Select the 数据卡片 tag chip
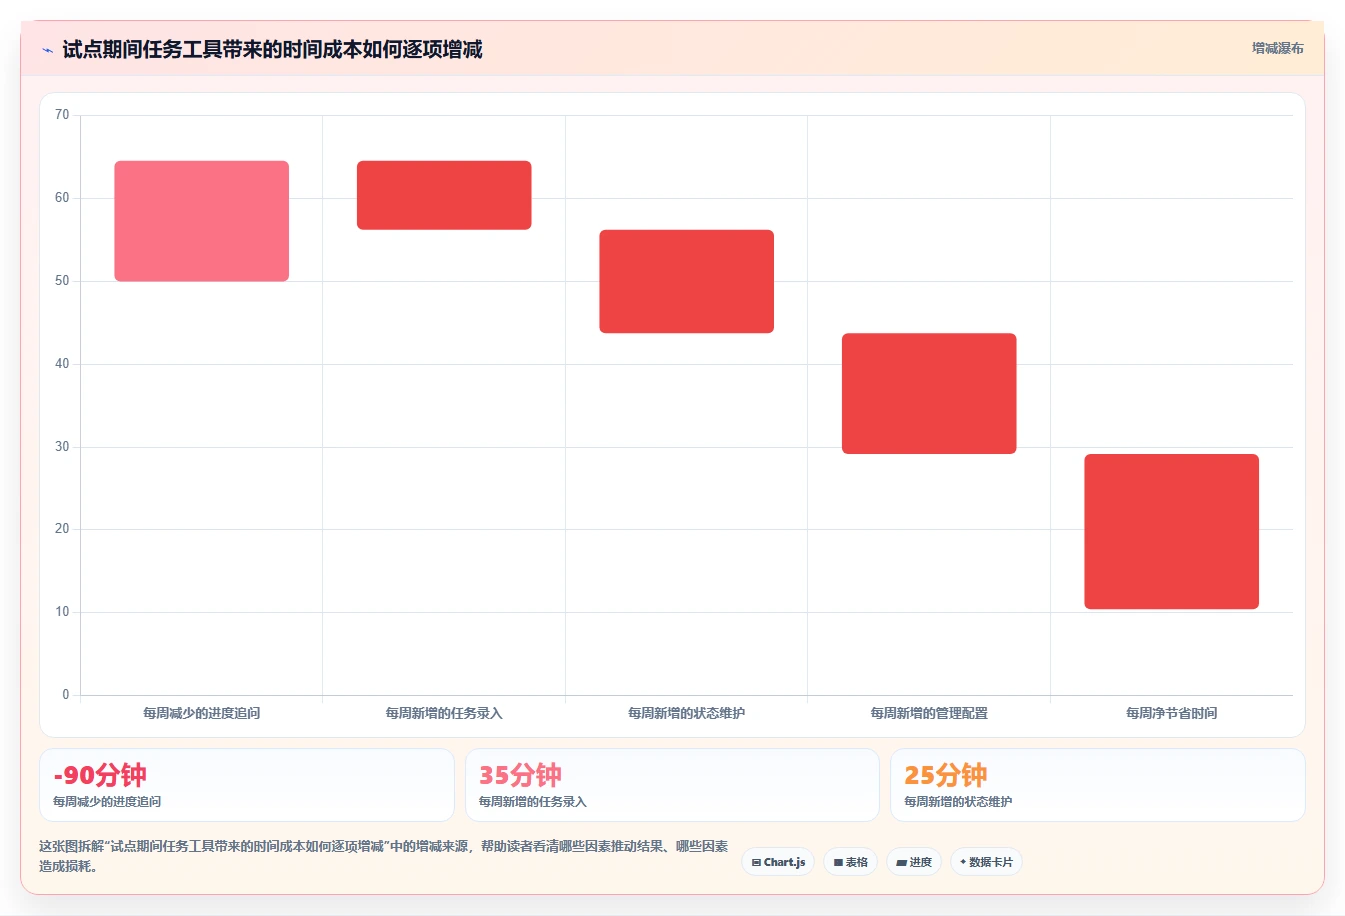1345x916 pixels. click(x=986, y=862)
